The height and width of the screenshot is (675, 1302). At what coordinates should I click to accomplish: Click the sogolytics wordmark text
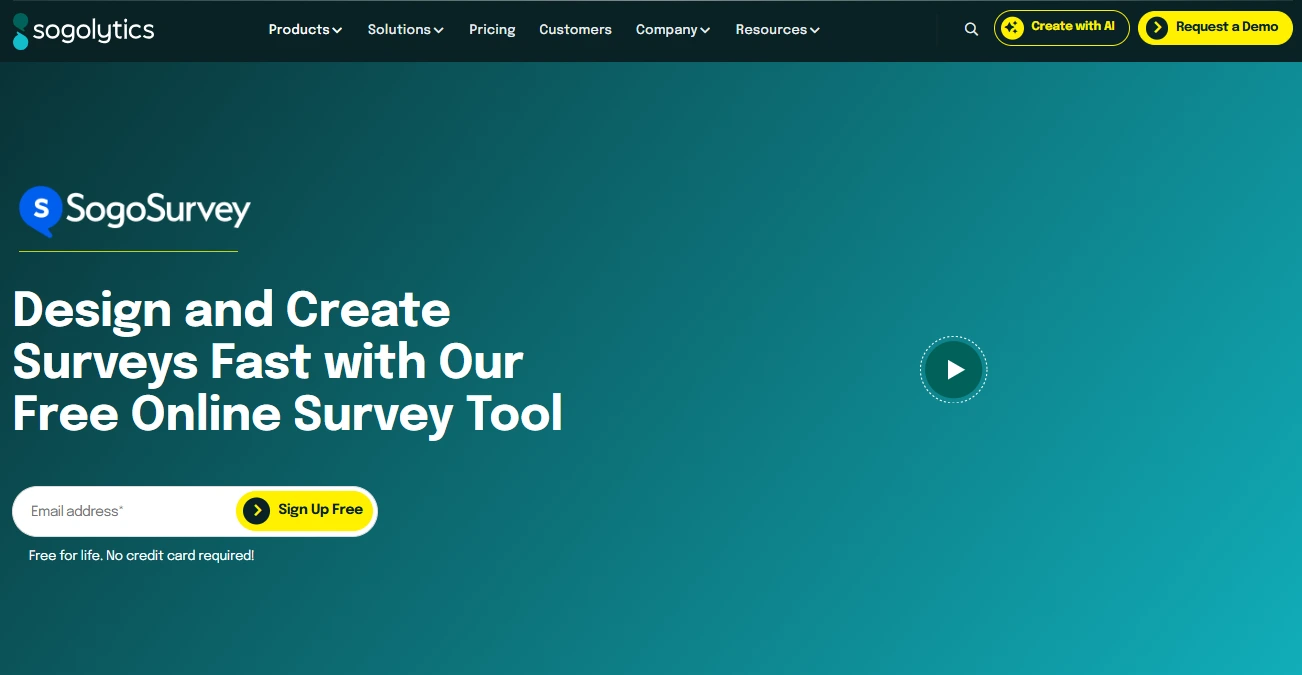click(x=93, y=31)
